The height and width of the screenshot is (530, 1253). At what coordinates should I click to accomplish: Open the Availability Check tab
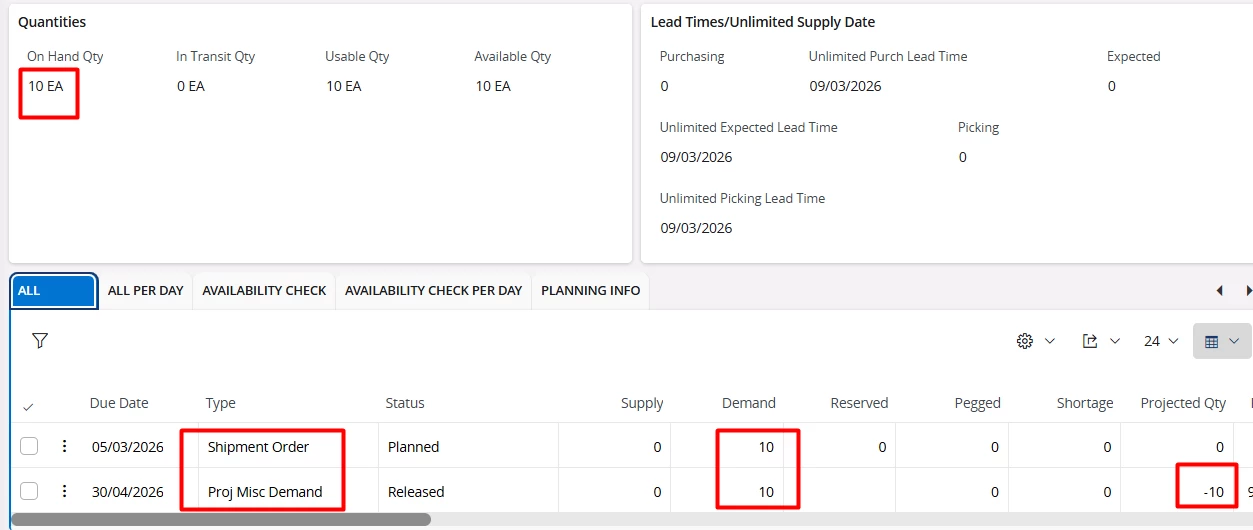click(264, 291)
